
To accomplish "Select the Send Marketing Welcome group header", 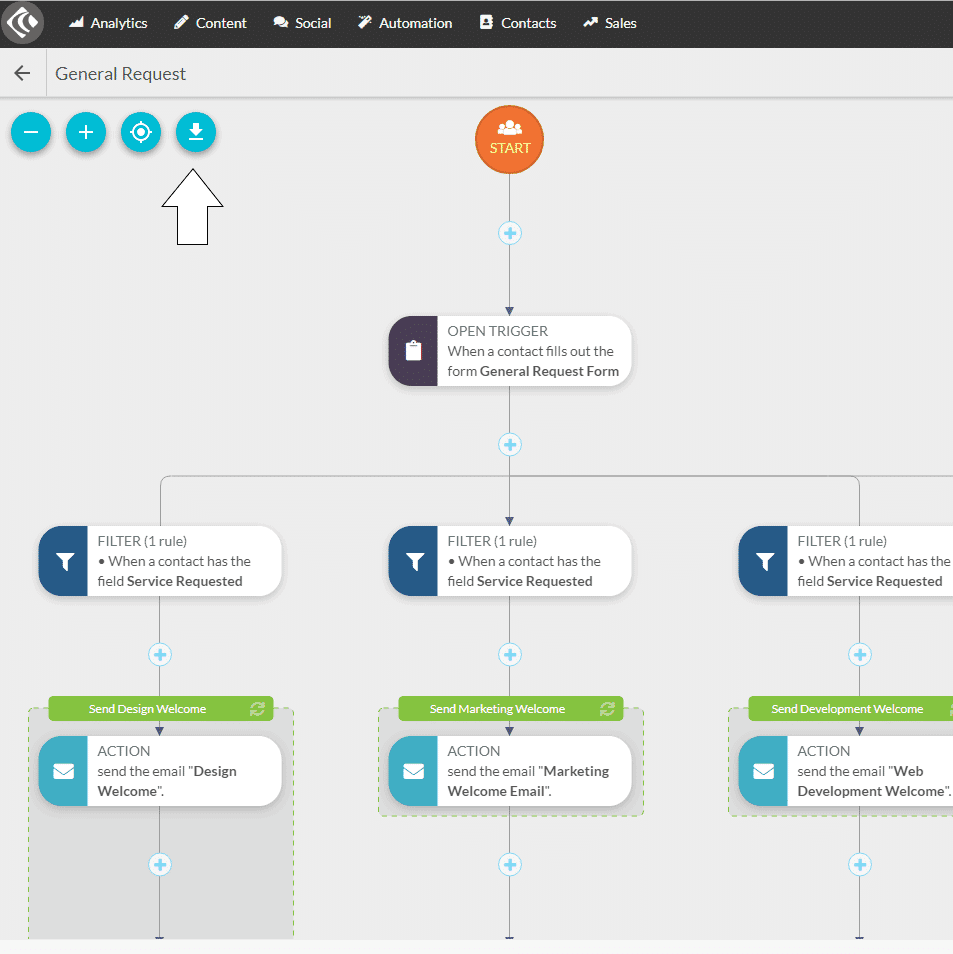I will 511,709.
